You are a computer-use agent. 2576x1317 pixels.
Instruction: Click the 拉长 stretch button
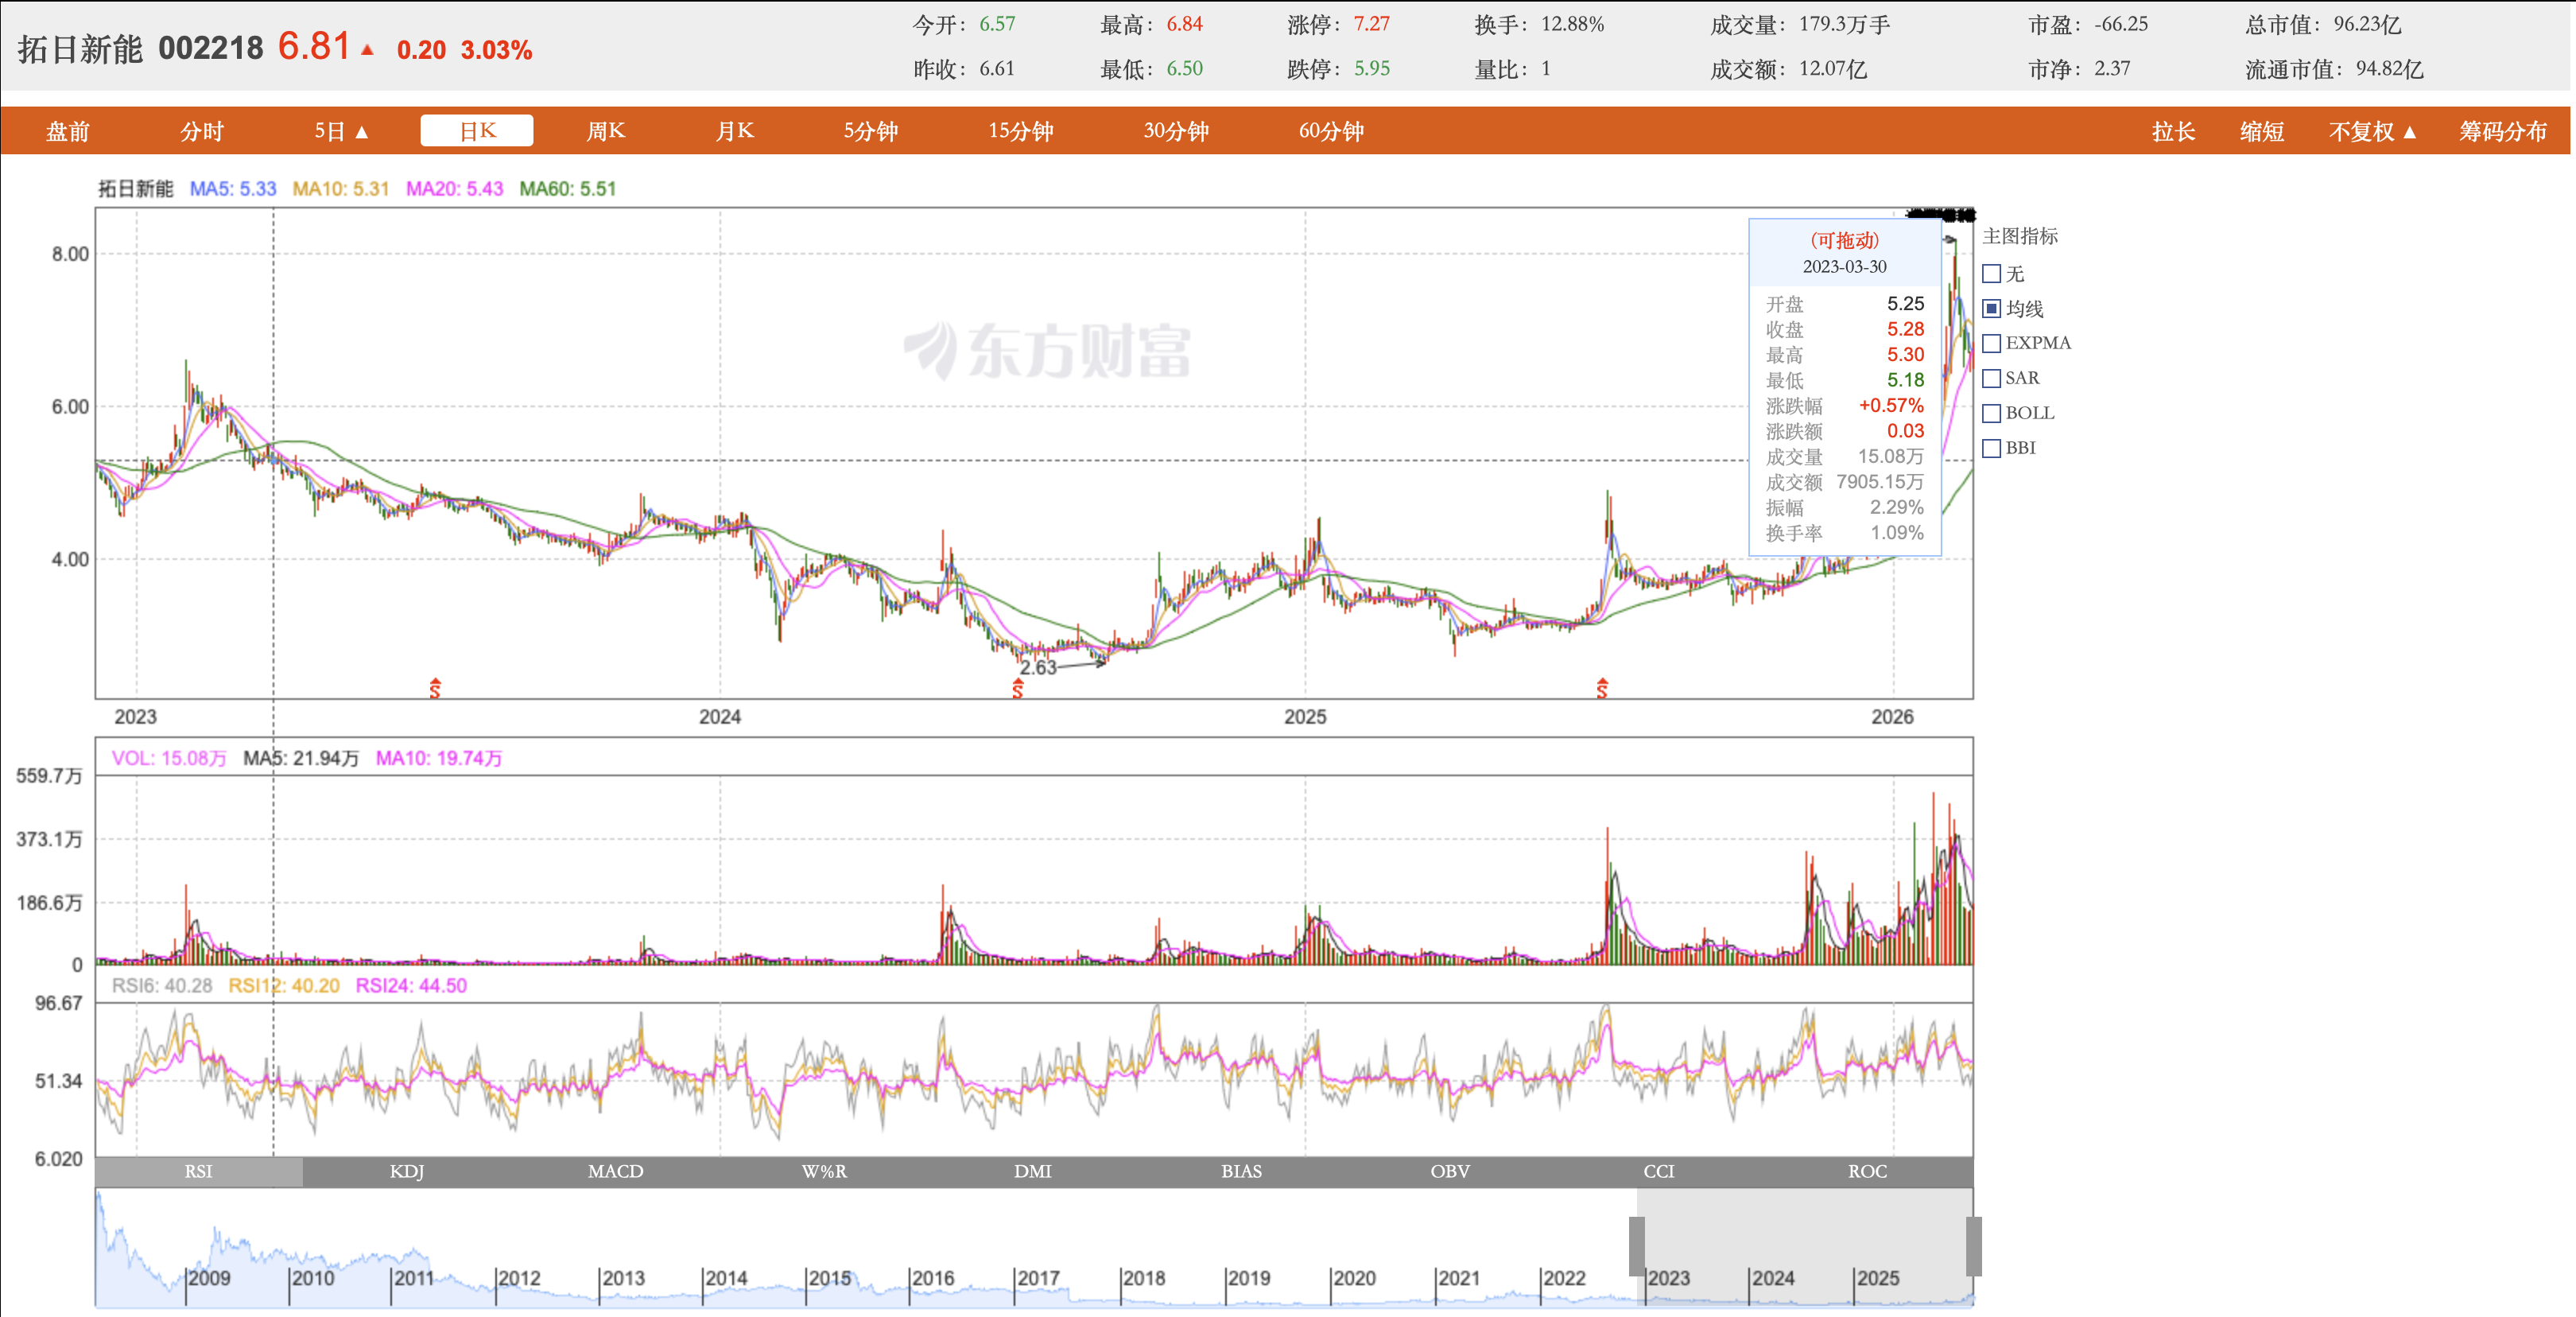pyautogui.click(x=2172, y=132)
